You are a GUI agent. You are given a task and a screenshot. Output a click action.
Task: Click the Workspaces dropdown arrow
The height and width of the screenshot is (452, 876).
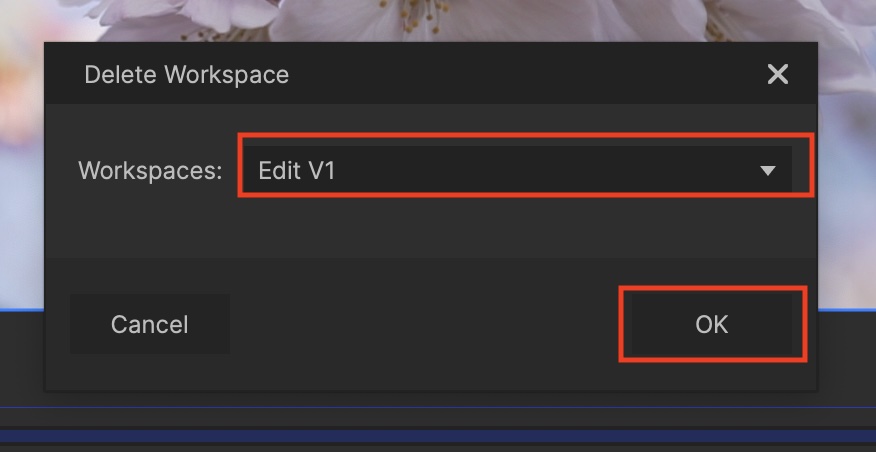click(x=768, y=171)
